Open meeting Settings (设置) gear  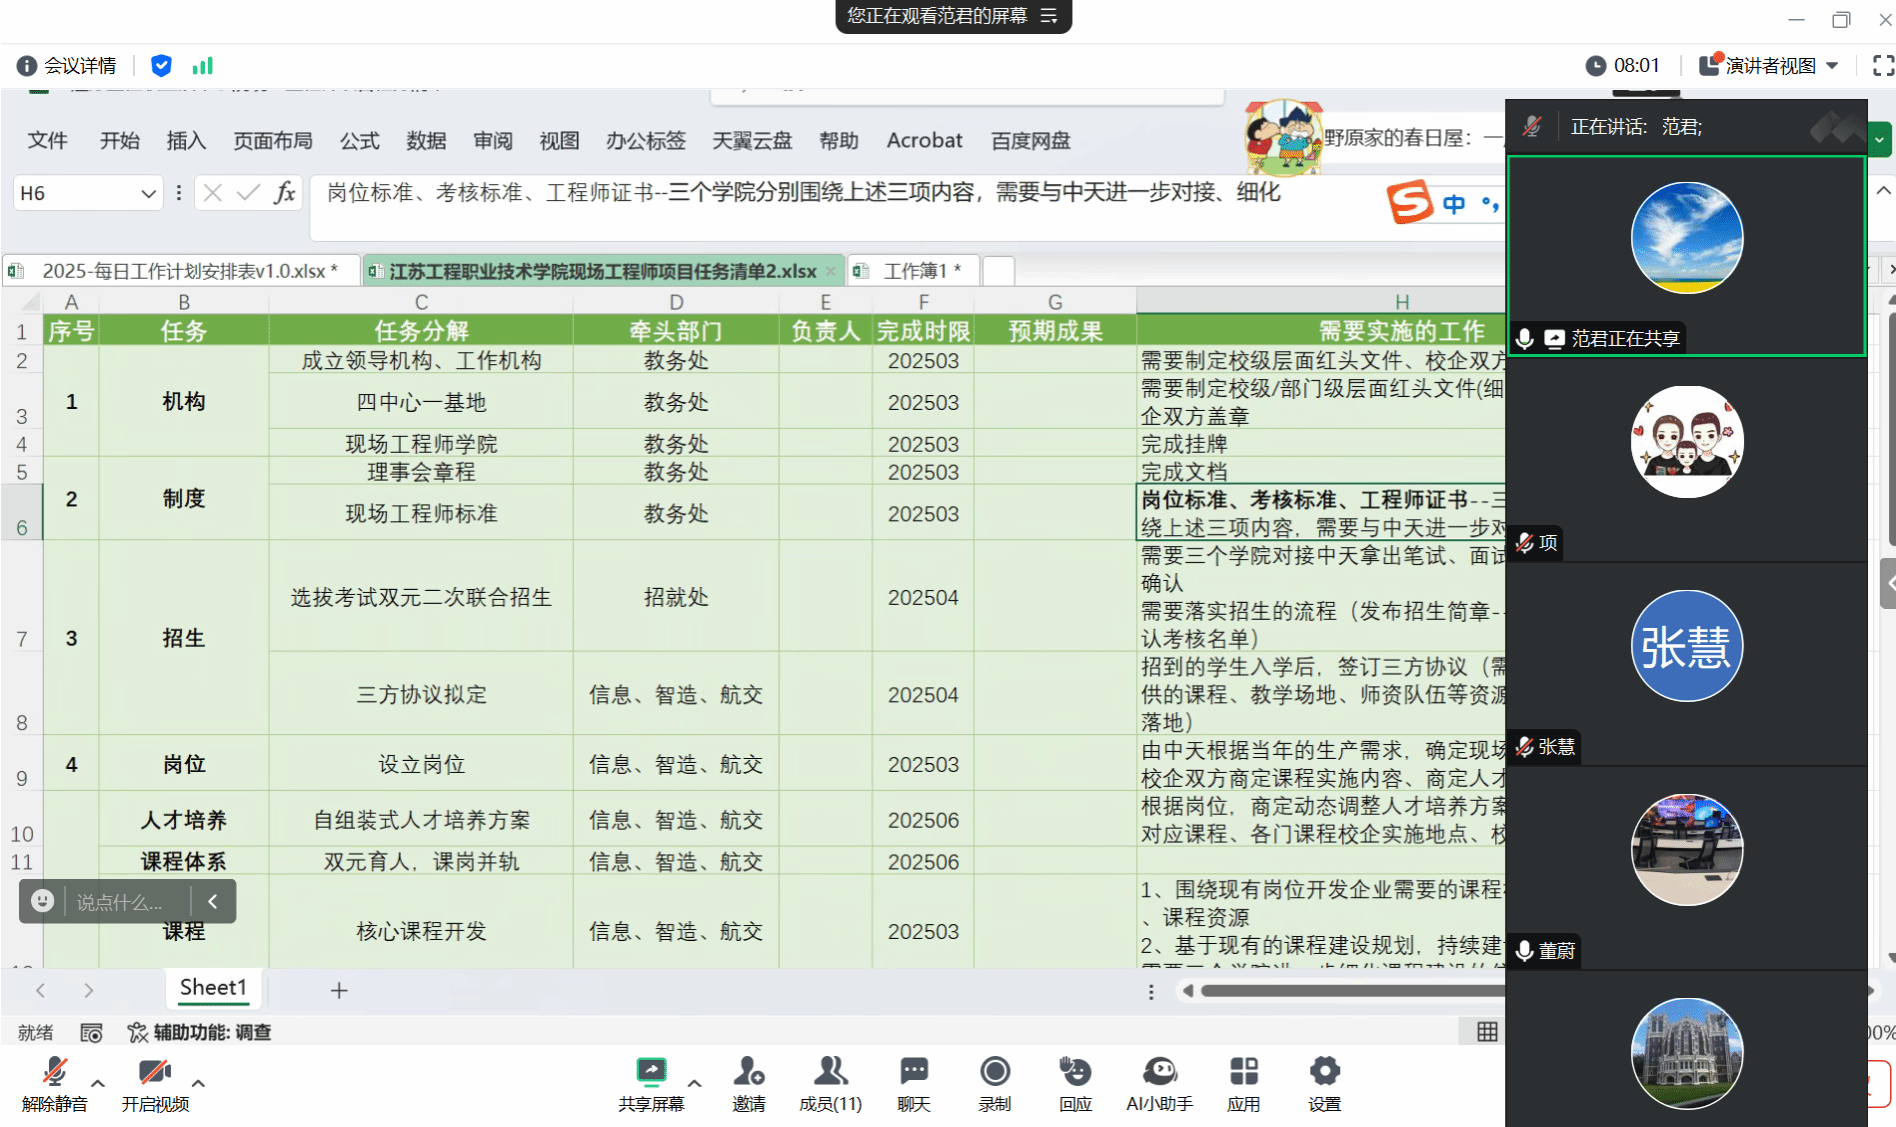pyautogui.click(x=1324, y=1073)
